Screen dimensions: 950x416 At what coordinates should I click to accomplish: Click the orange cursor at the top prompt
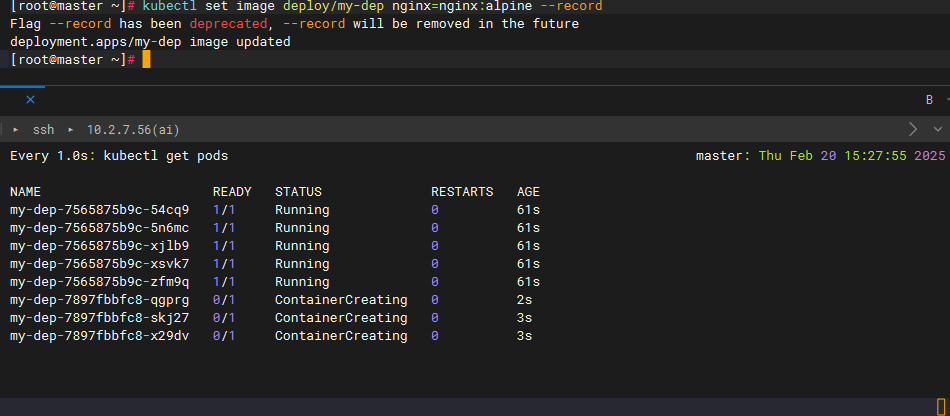(146, 60)
